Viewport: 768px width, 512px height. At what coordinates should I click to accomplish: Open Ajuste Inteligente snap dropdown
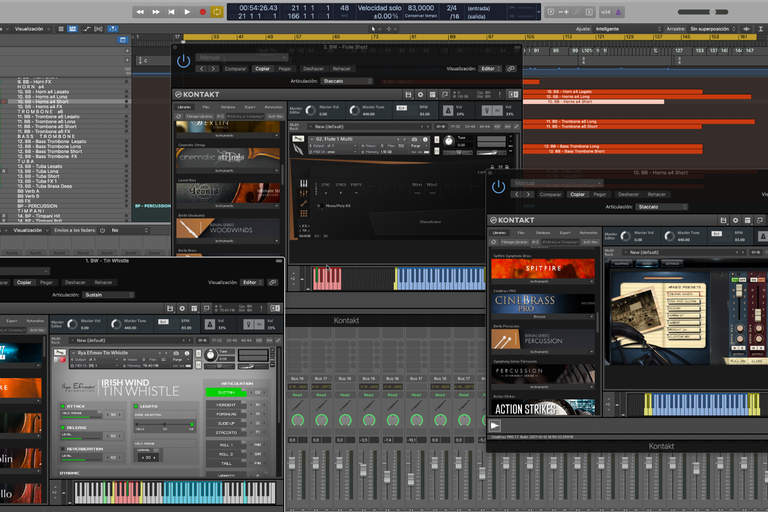(x=628, y=29)
